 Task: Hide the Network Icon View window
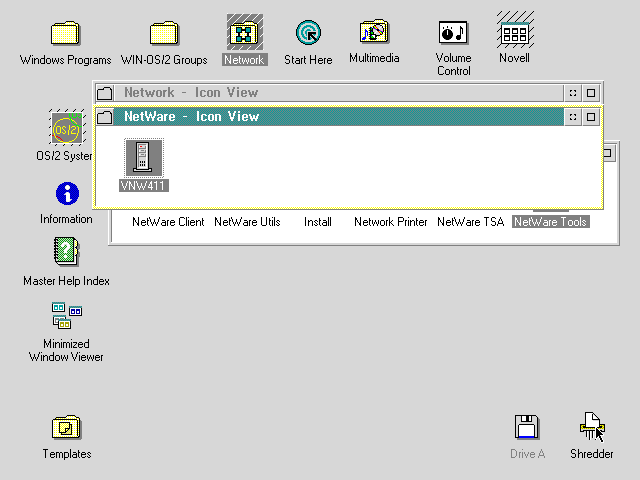573,93
